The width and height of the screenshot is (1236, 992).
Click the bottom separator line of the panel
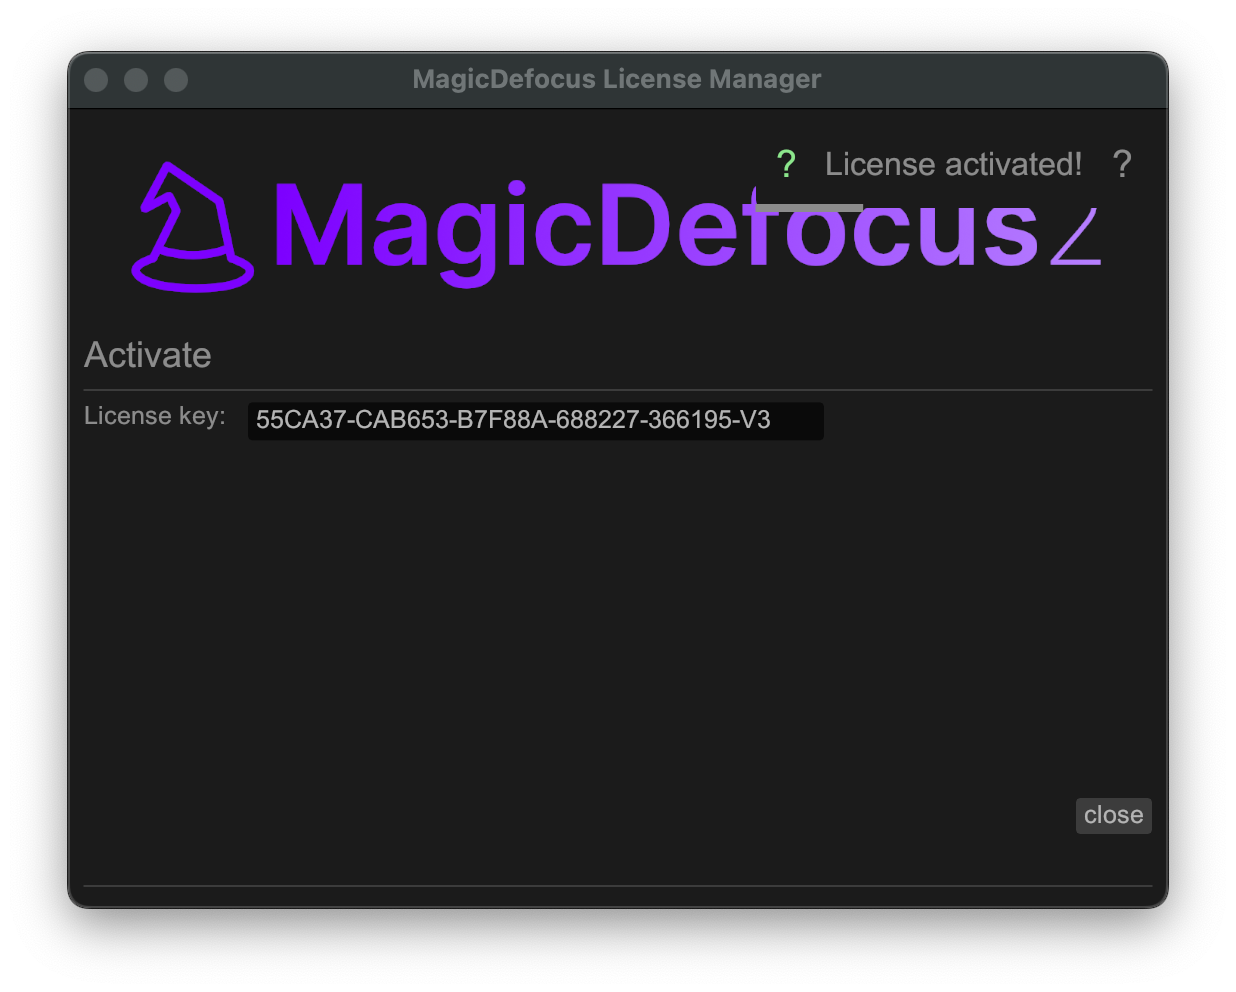pos(618,886)
